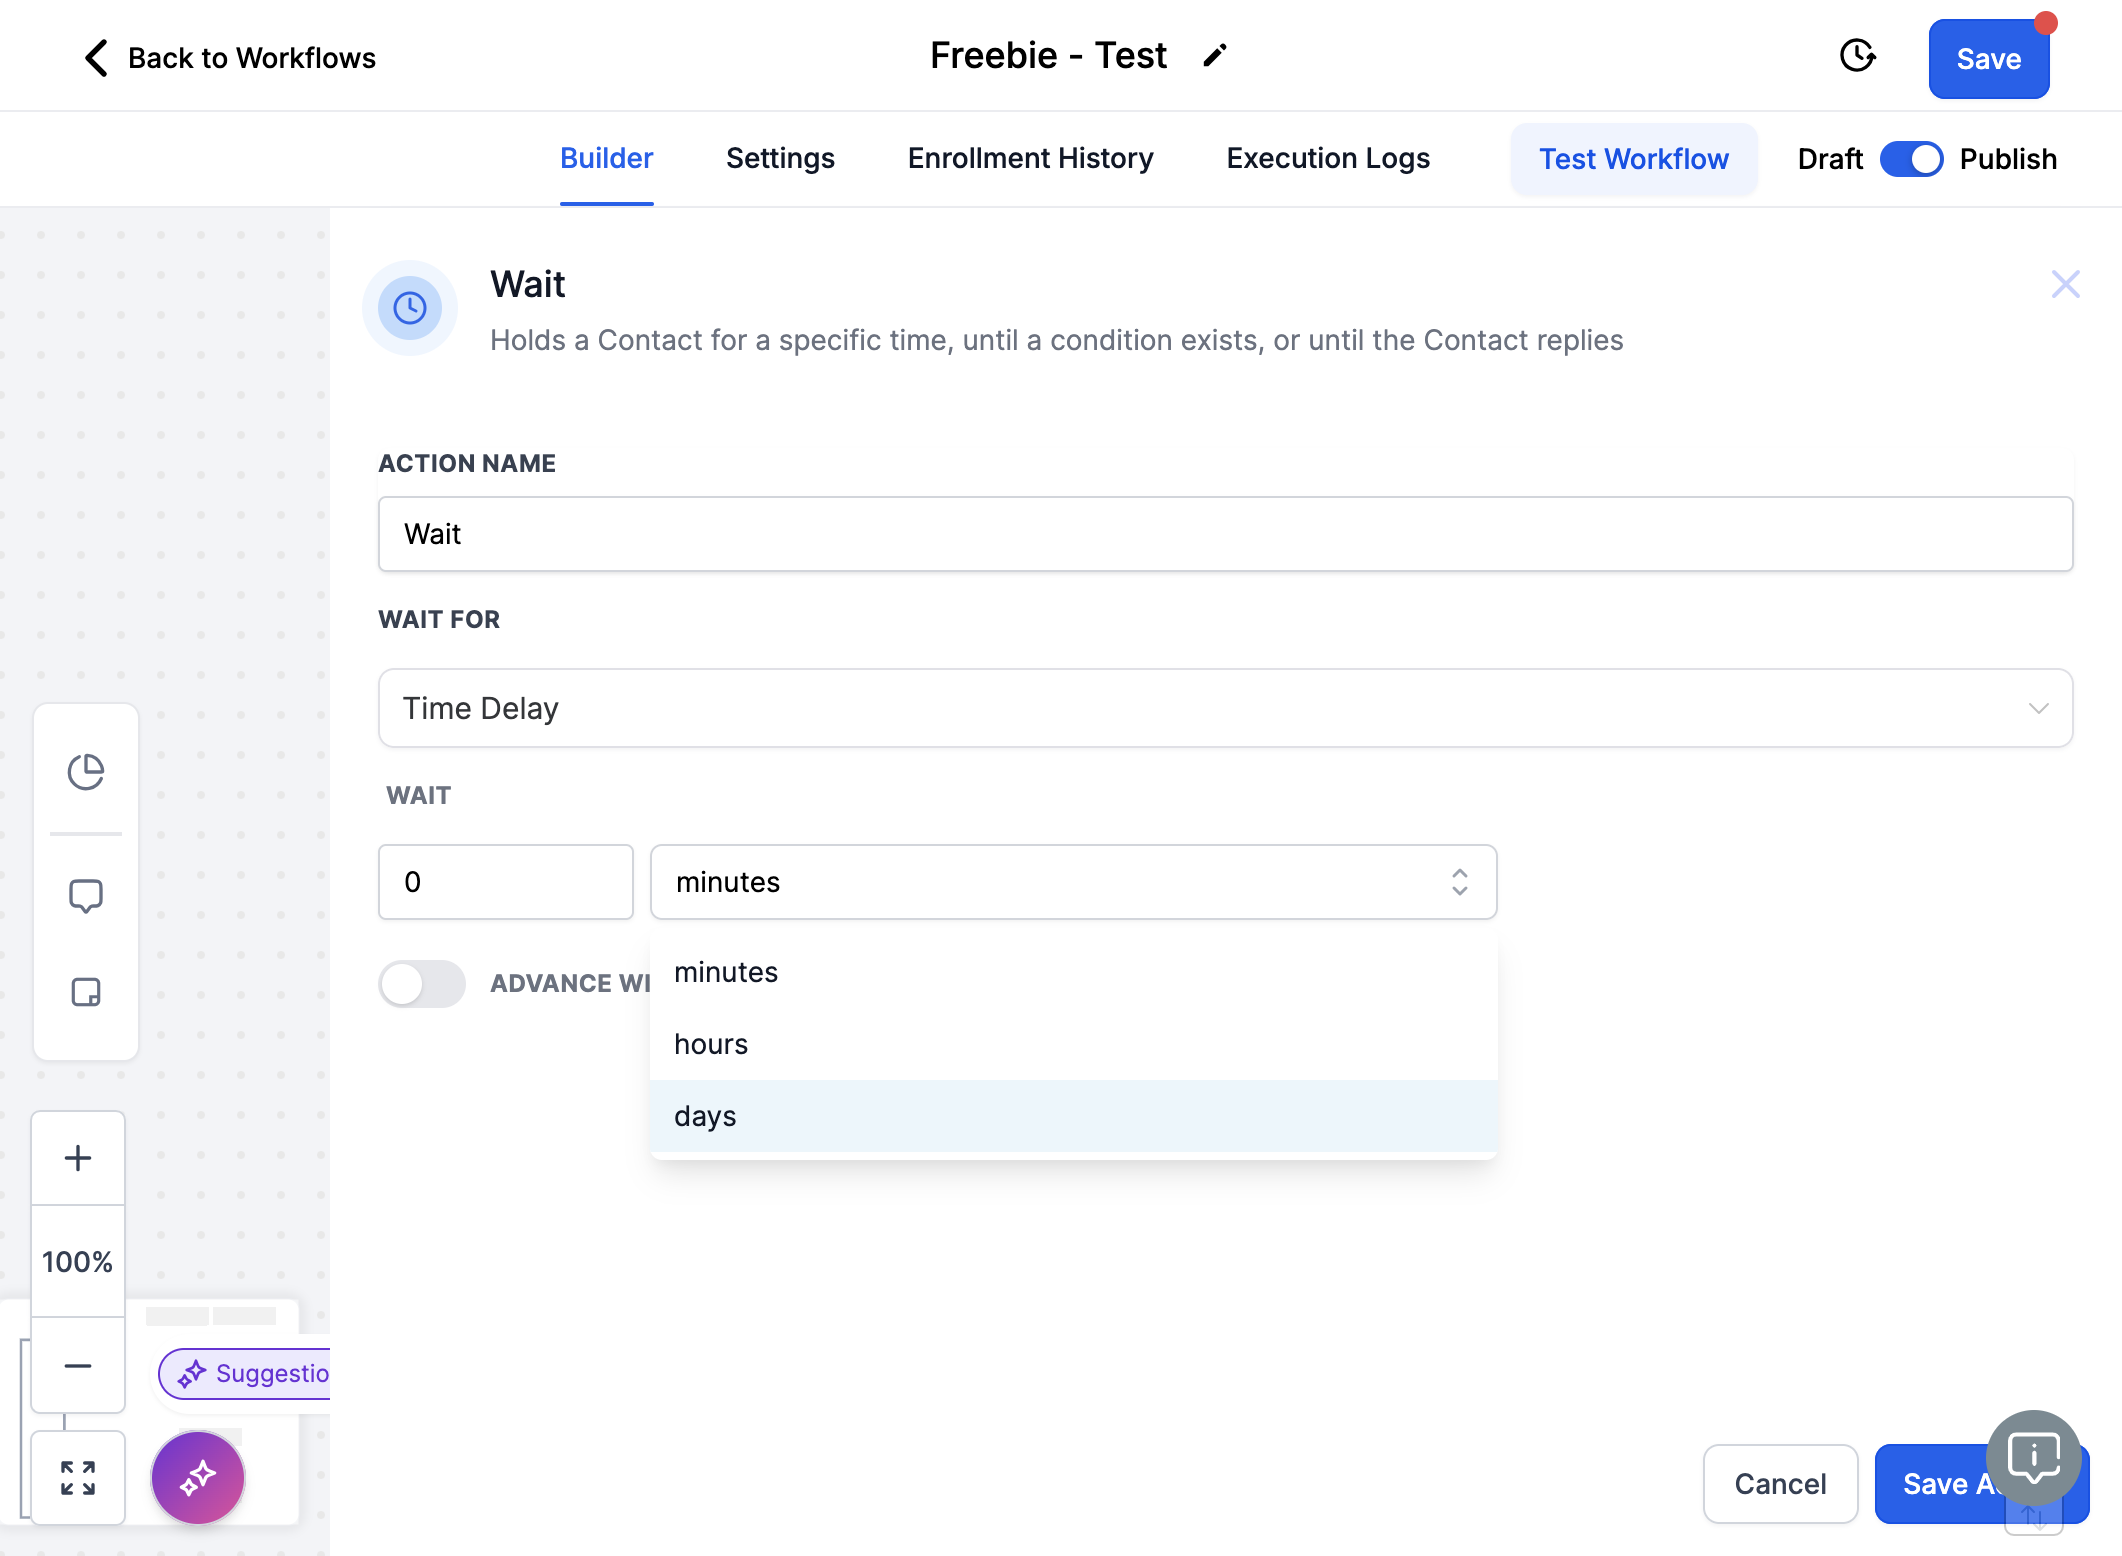Click the 100% zoom level indicator
Viewport: 2122px width, 1556px height.
78,1261
